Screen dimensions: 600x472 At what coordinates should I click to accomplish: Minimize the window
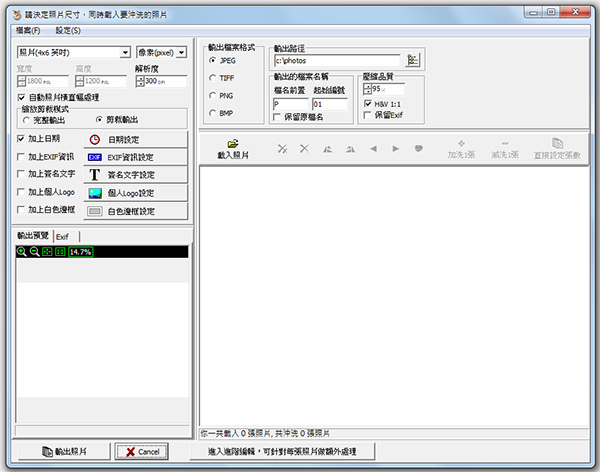[x=533, y=13]
